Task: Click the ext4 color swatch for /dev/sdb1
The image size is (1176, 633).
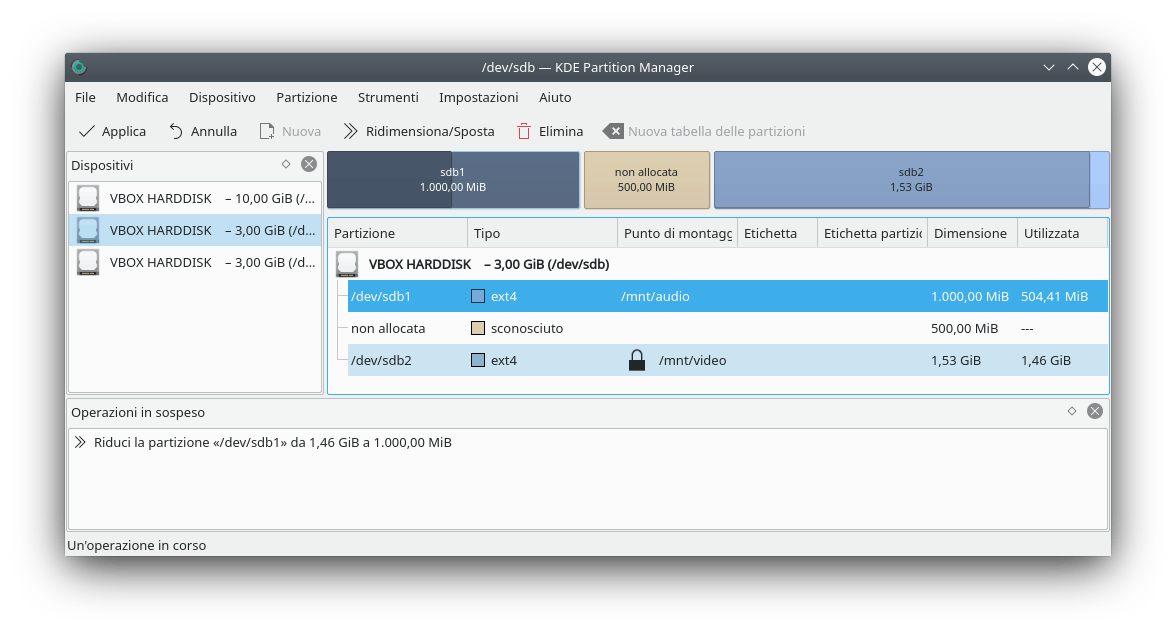Action: coord(478,296)
